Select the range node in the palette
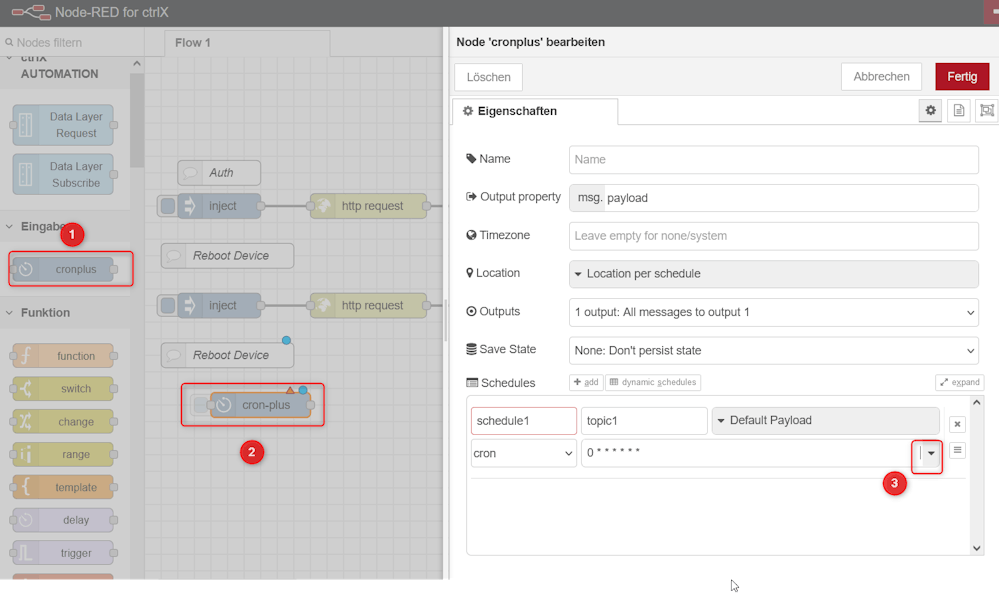The width and height of the screenshot is (999, 604). 63,454
